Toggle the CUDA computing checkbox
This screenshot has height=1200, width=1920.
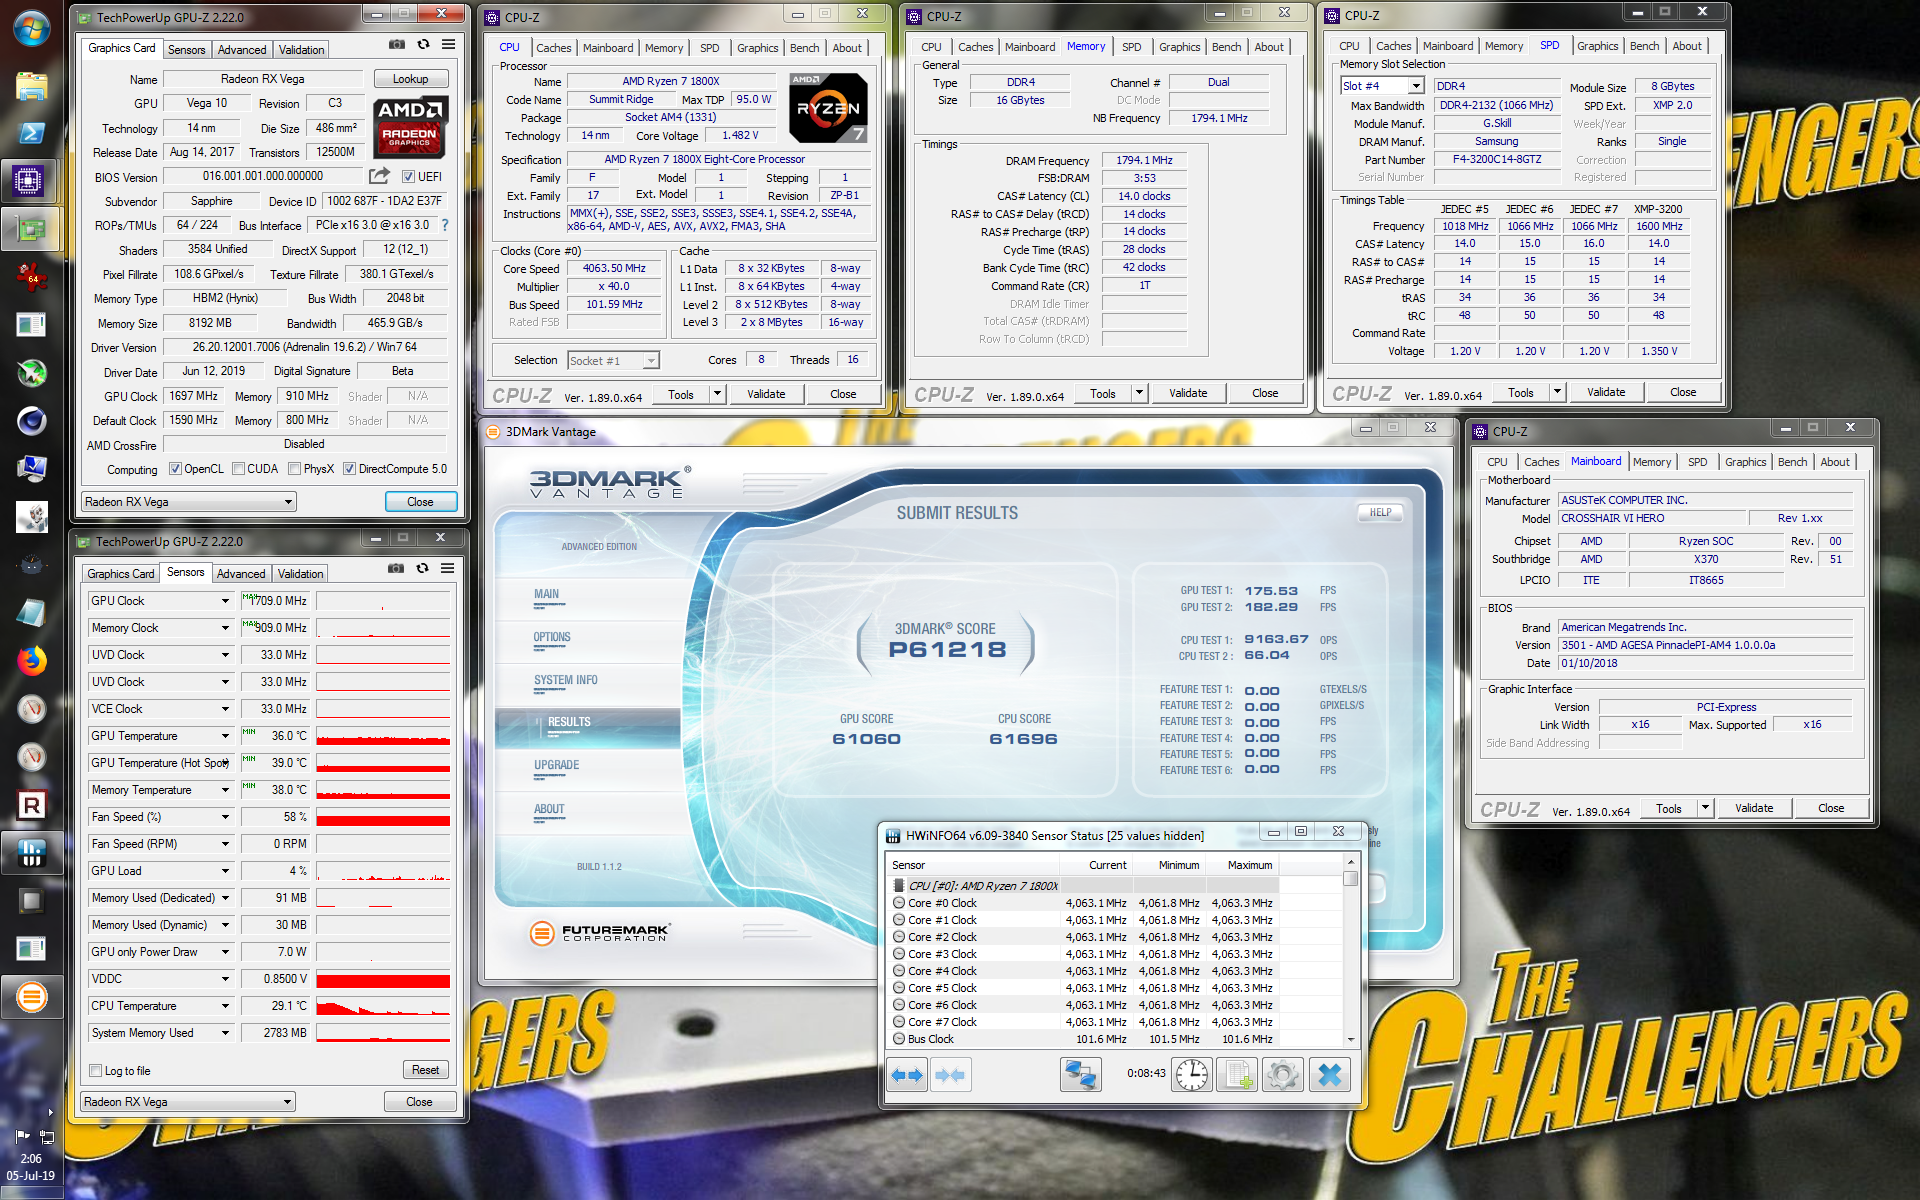coord(238,469)
